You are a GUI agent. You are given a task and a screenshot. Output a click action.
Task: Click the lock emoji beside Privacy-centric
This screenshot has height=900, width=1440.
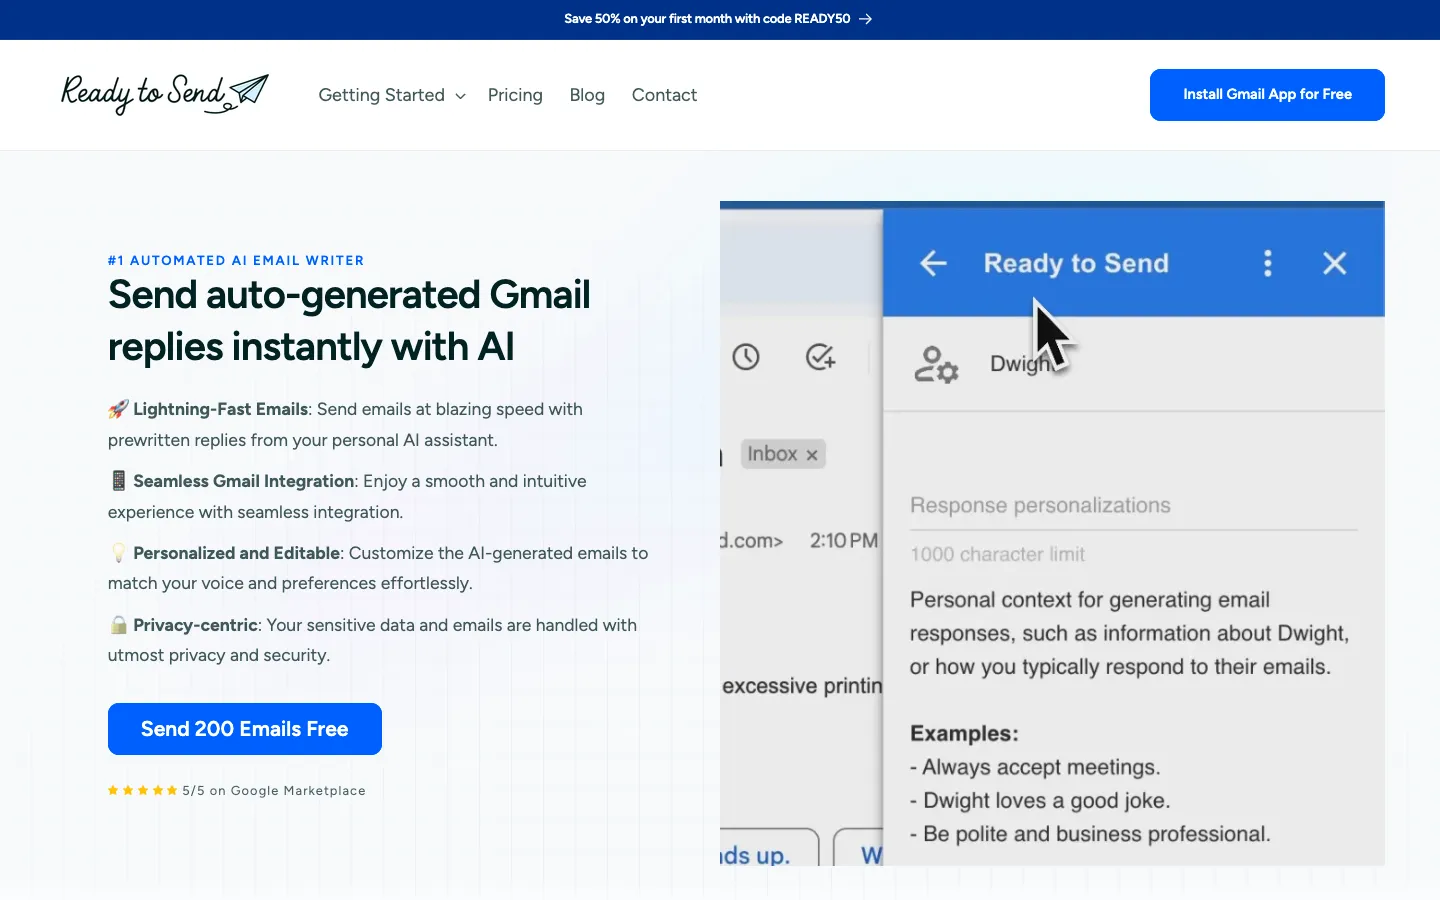(118, 625)
